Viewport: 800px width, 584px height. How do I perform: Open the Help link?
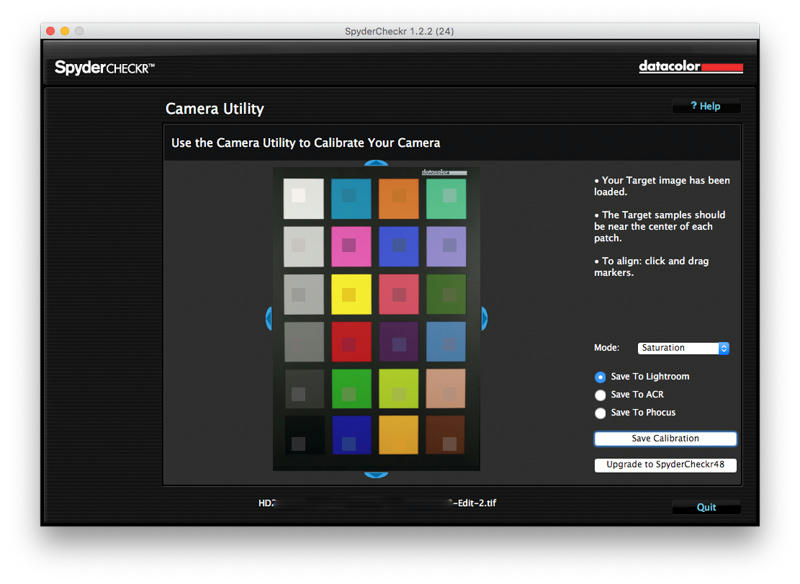[706, 106]
